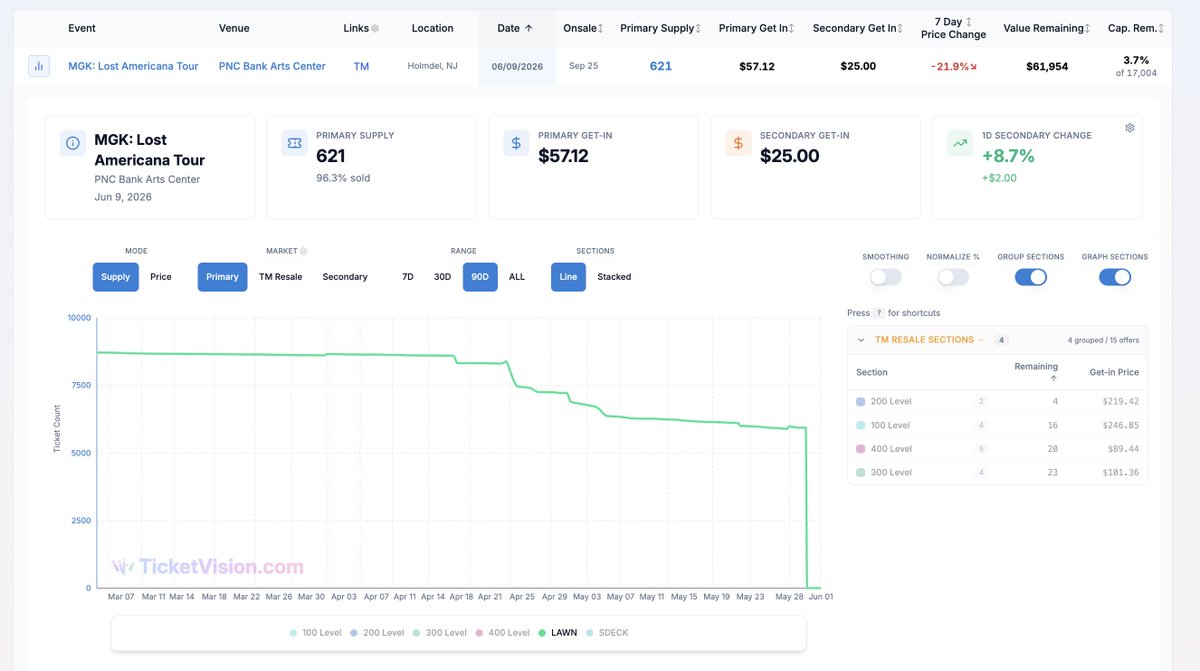Screen dimensions: 1200x671
Task: Click the question mark shortcuts key icon
Action: point(879,313)
